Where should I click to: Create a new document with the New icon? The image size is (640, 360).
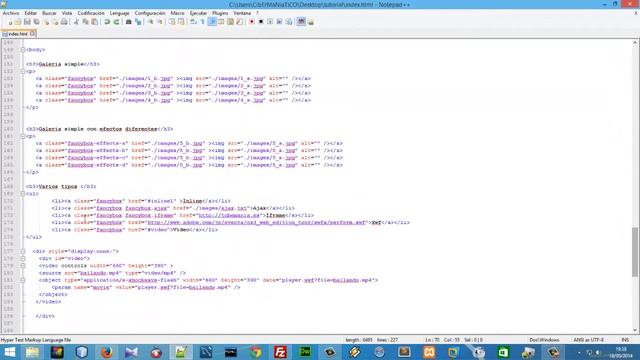[x=10, y=22]
